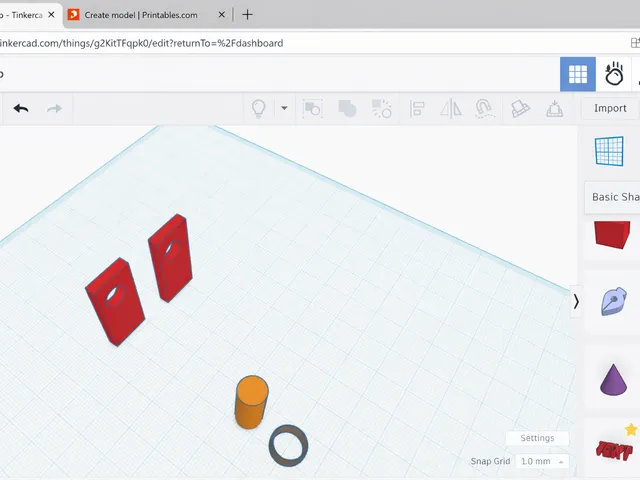Viewport: 640px width, 480px height.
Task: Select the Workplane grid shape in the panel
Action: [609, 151]
